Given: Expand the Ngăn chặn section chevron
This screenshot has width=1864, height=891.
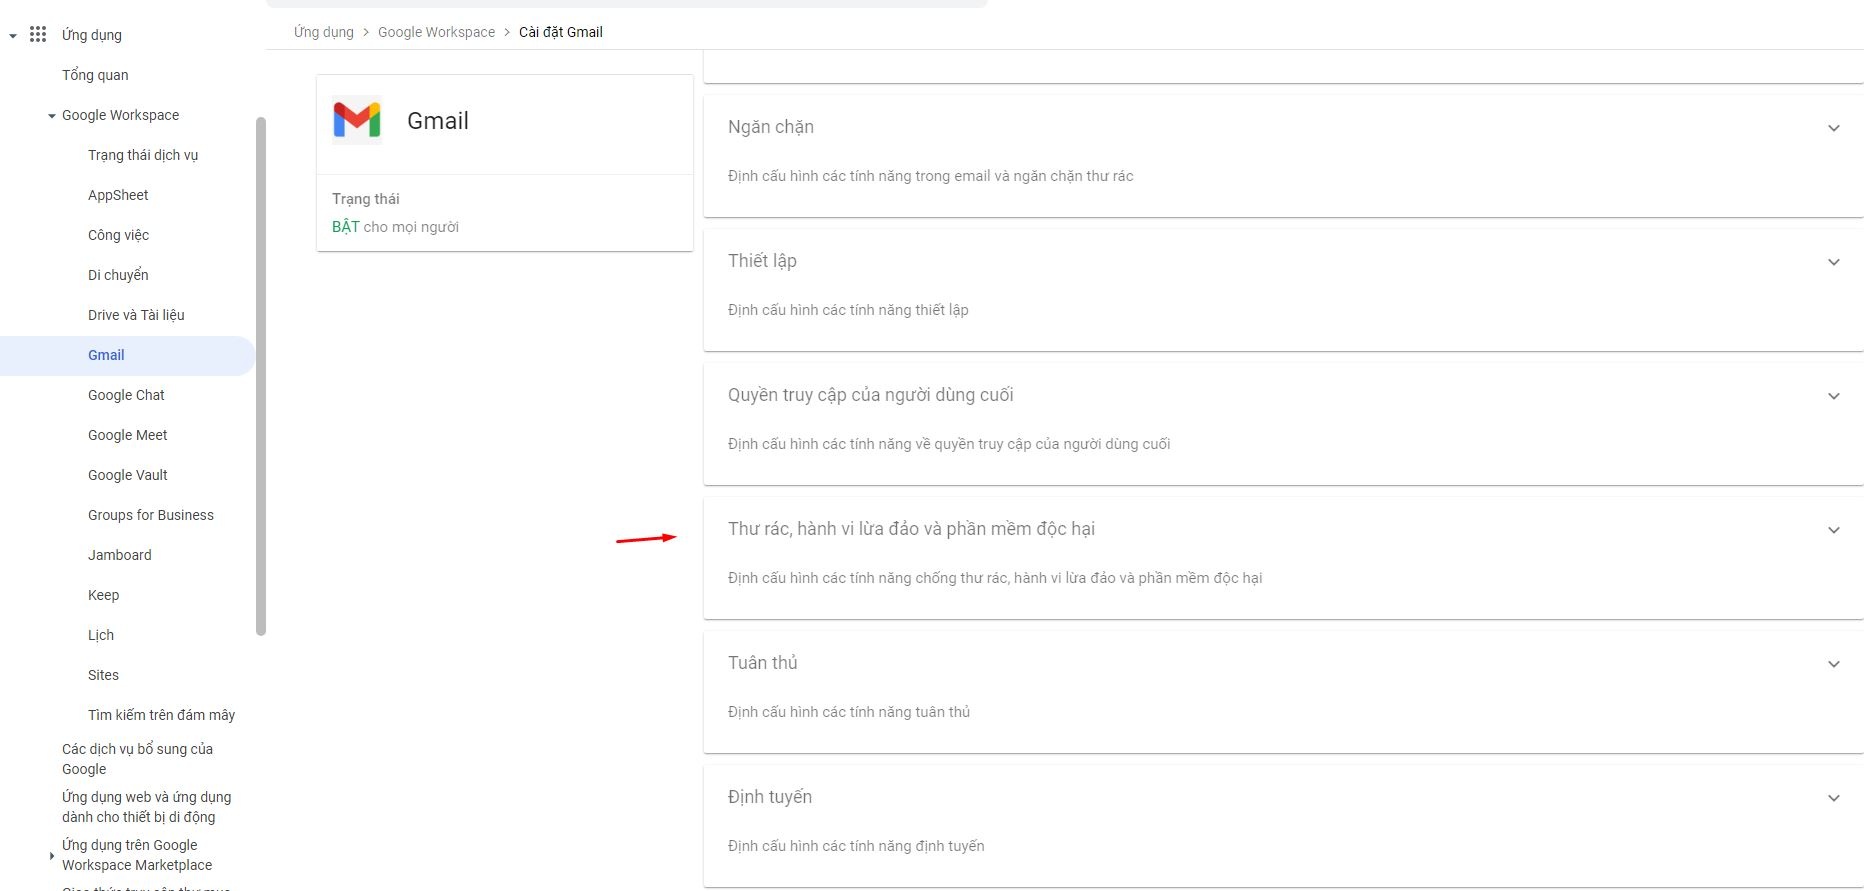Looking at the screenshot, I should tap(1834, 128).
